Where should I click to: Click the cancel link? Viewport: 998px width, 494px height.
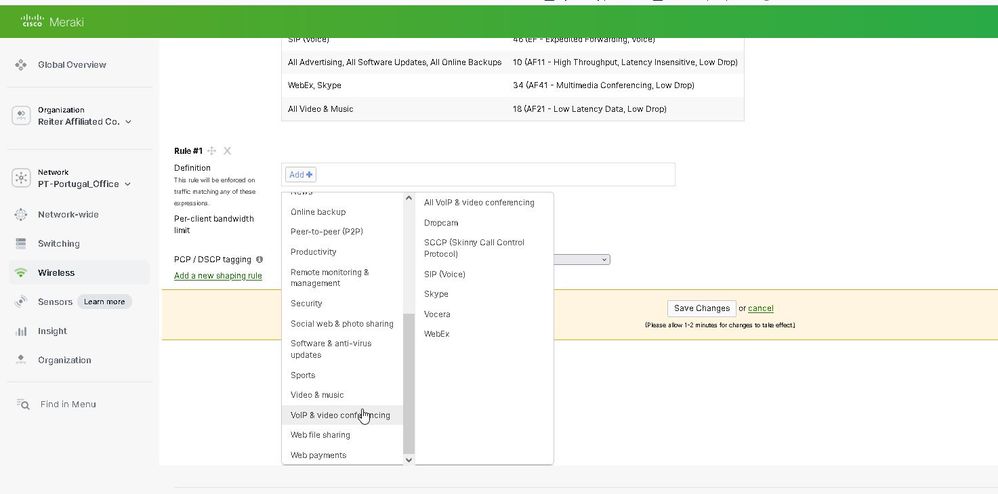[760, 308]
